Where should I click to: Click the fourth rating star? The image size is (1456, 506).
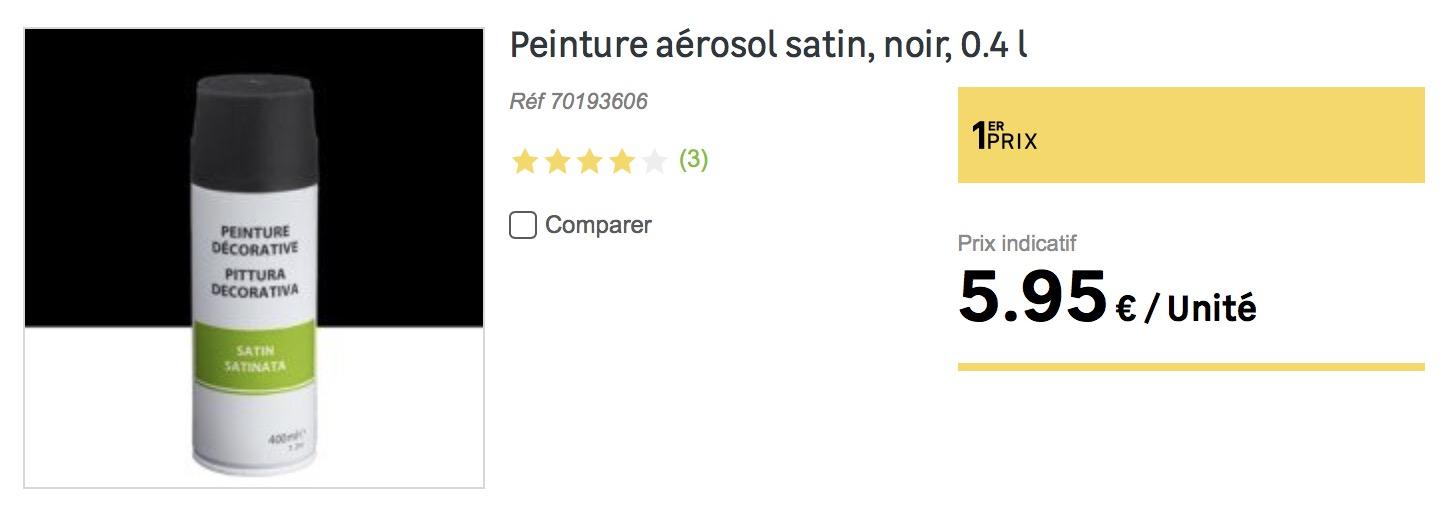[622, 161]
